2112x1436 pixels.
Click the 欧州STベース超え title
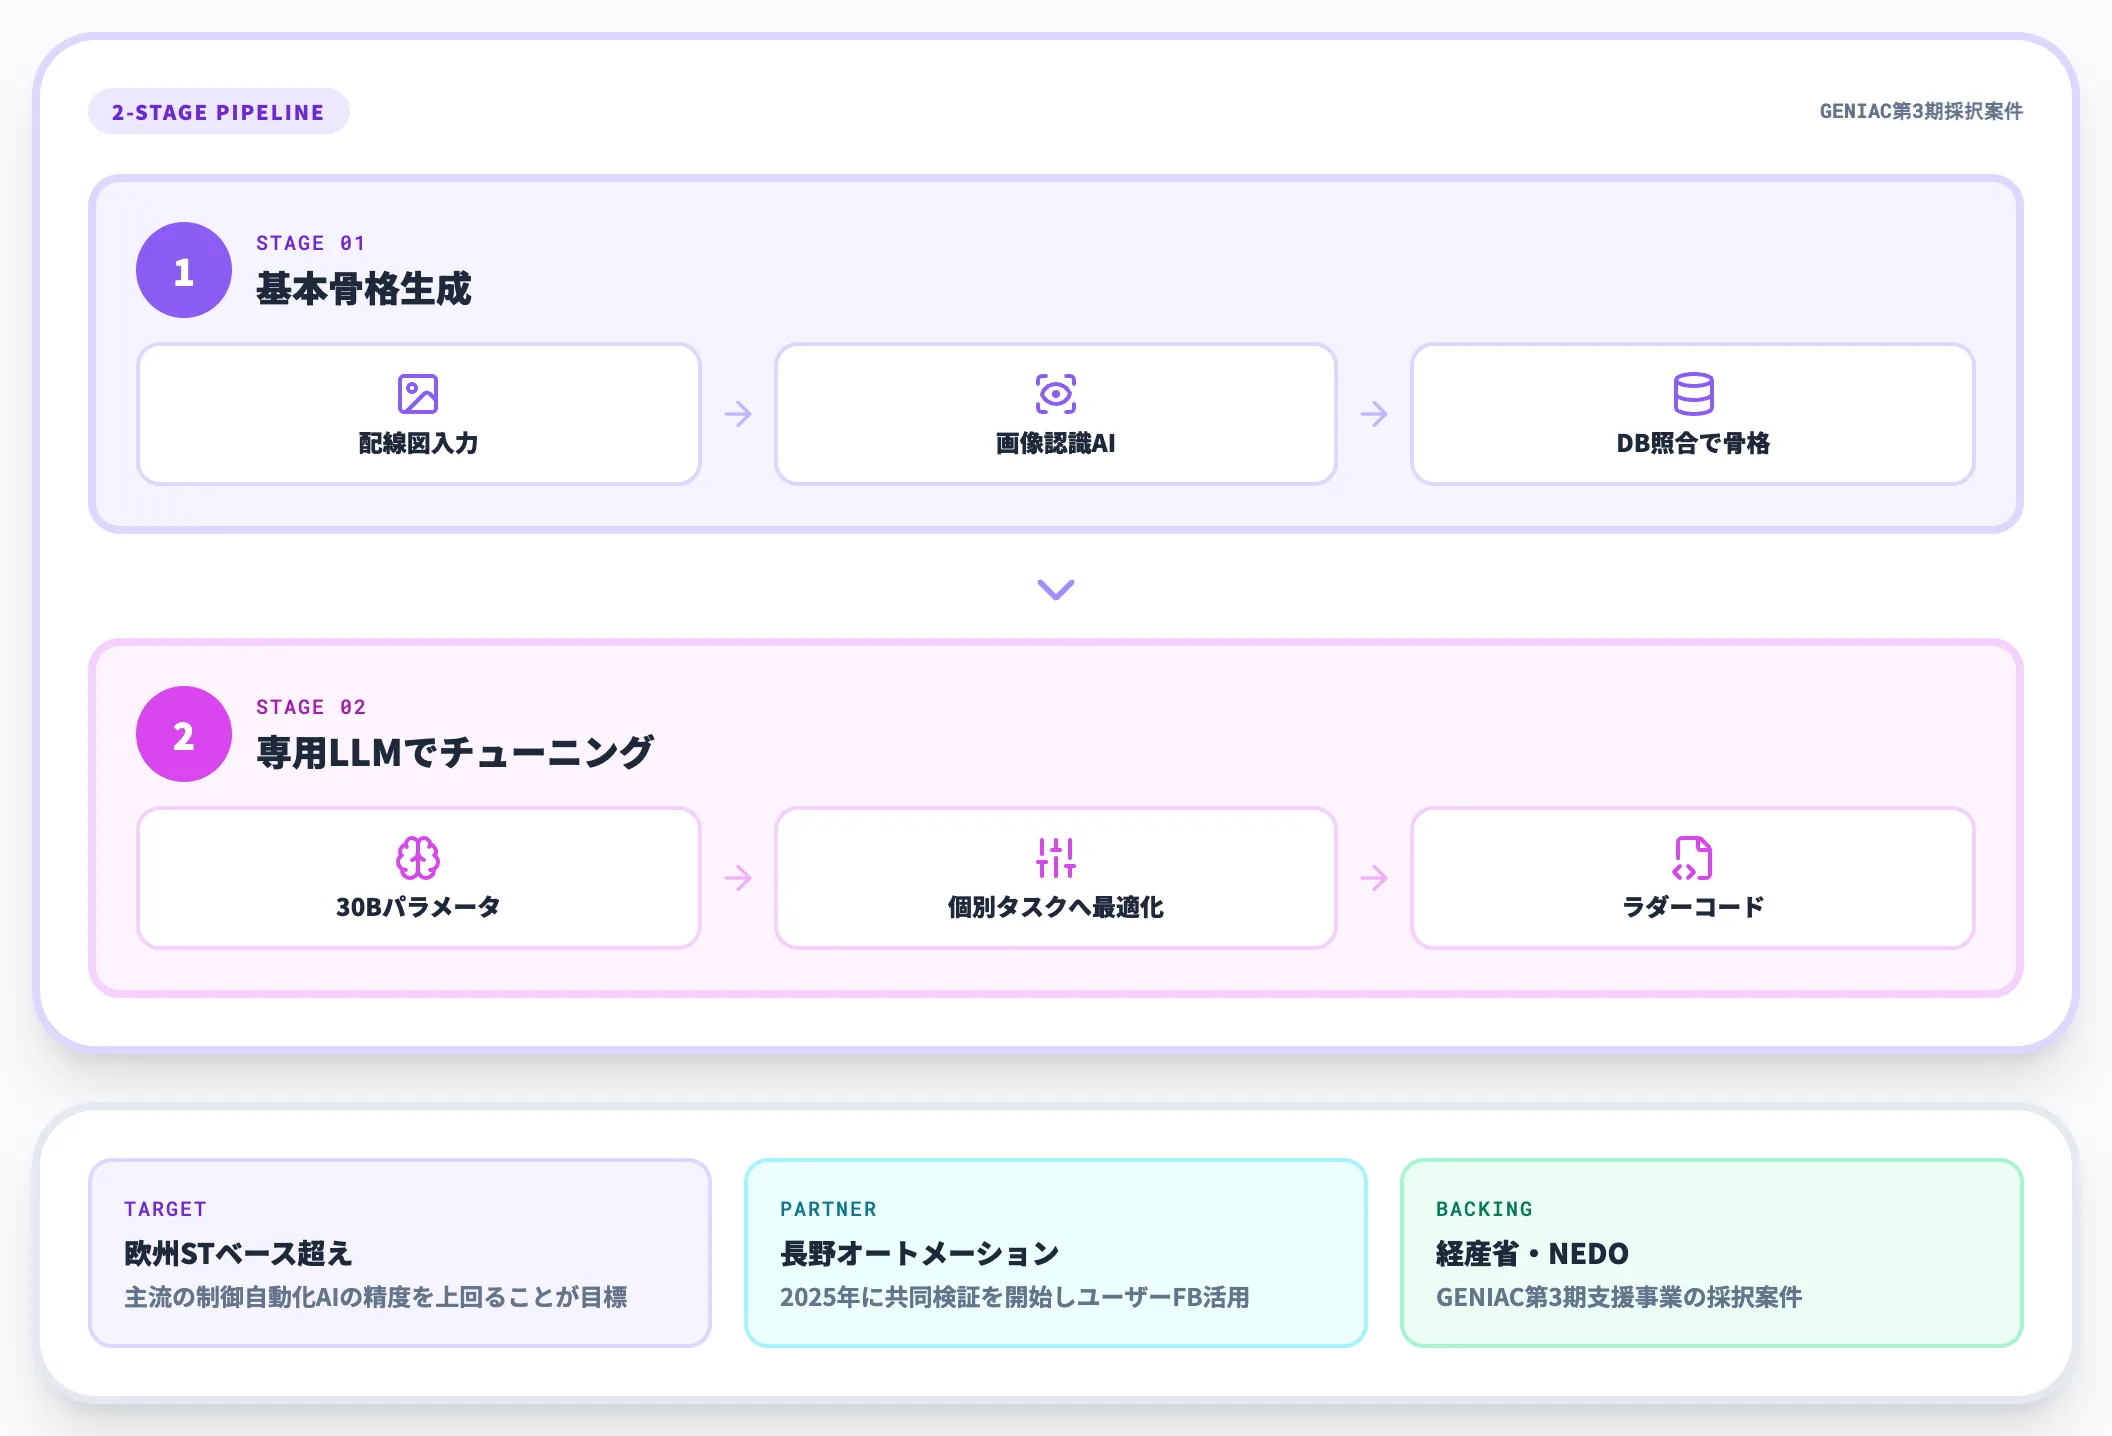click(238, 1253)
